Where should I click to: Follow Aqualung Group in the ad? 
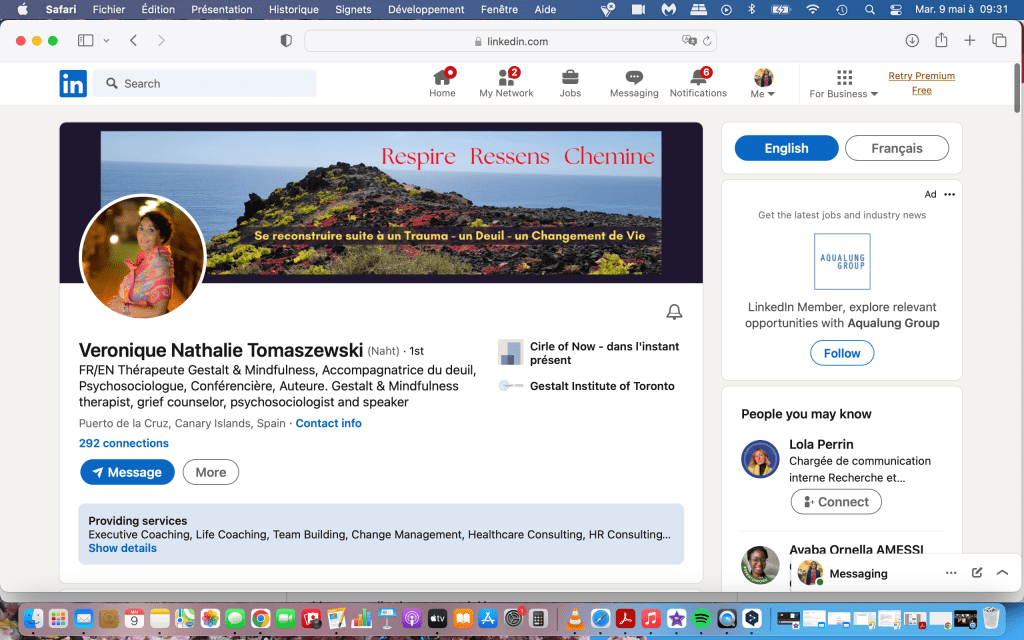click(842, 353)
